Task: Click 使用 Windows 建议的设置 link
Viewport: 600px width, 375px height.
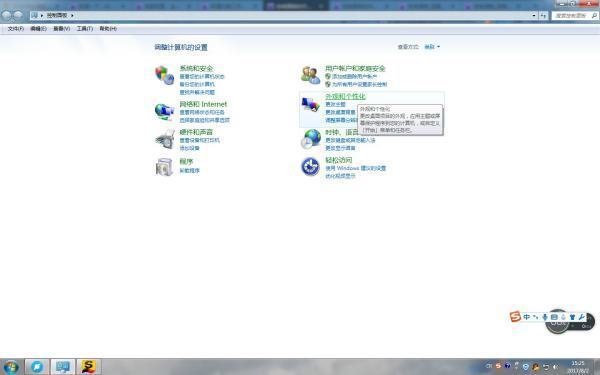Action: click(x=355, y=168)
